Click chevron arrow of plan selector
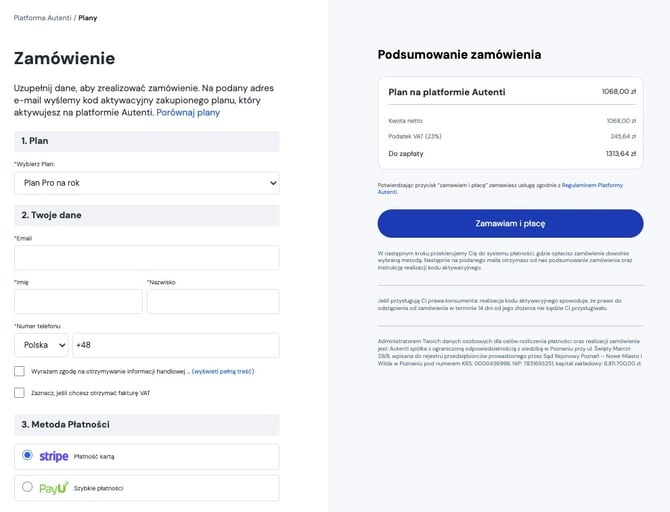Image resolution: width=670 pixels, height=512 pixels. pos(273,183)
